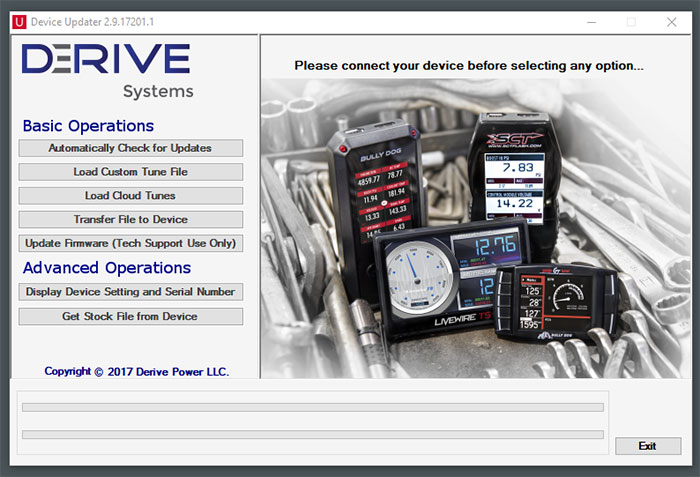This screenshot has height=477, width=700.
Task: Click the Derive Systems logo
Action: [x=106, y=70]
